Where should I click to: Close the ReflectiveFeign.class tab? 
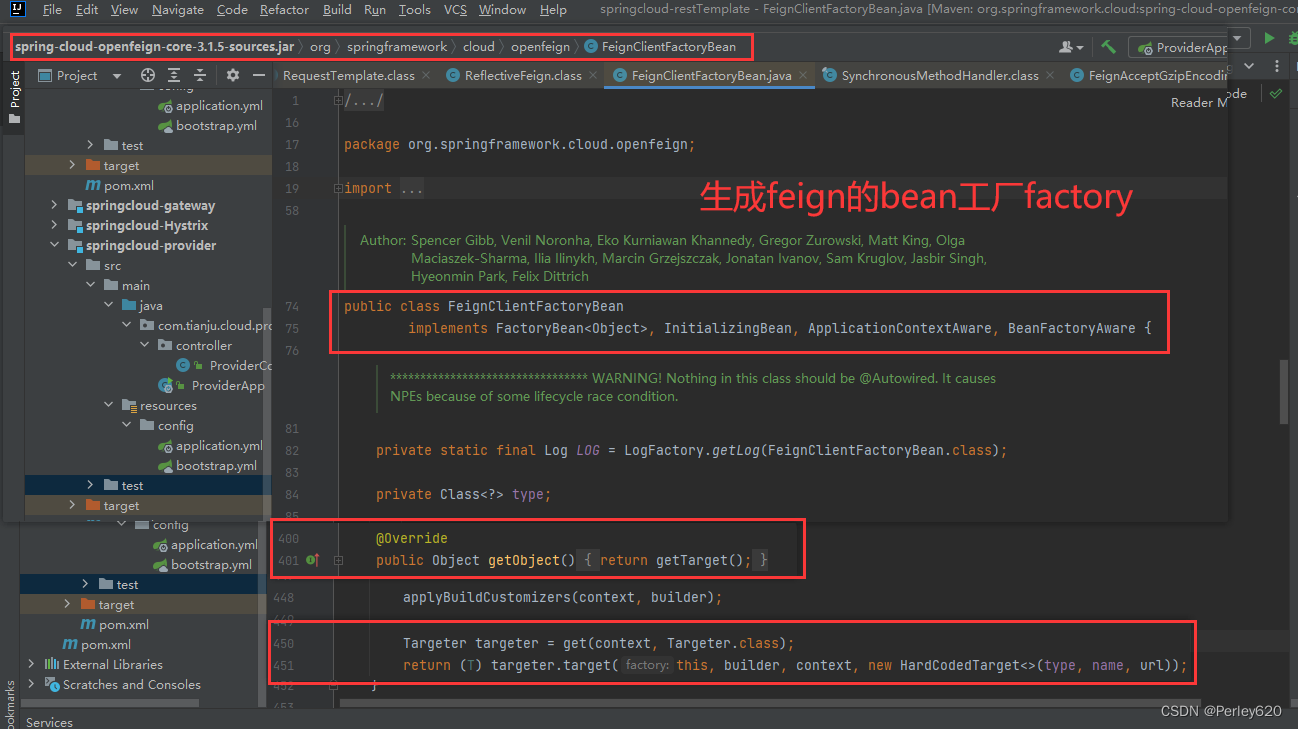click(x=593, y=76)
